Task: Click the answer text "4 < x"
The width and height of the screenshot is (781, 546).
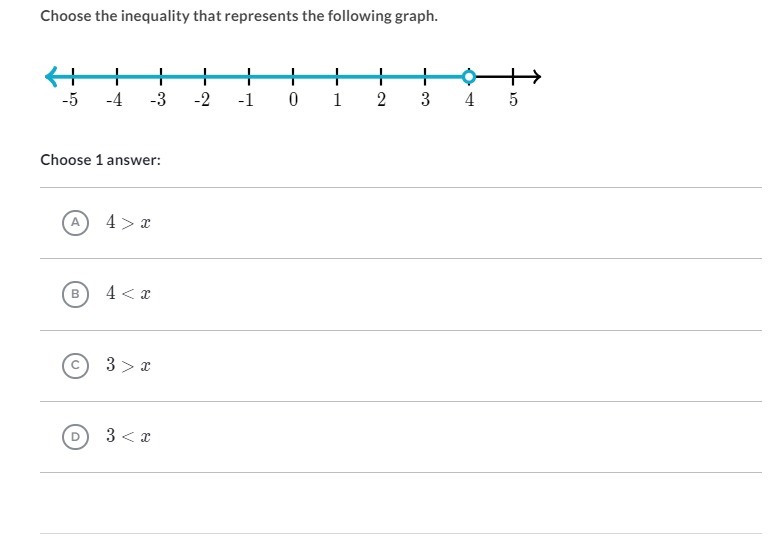Action: (x=128, y=294)
